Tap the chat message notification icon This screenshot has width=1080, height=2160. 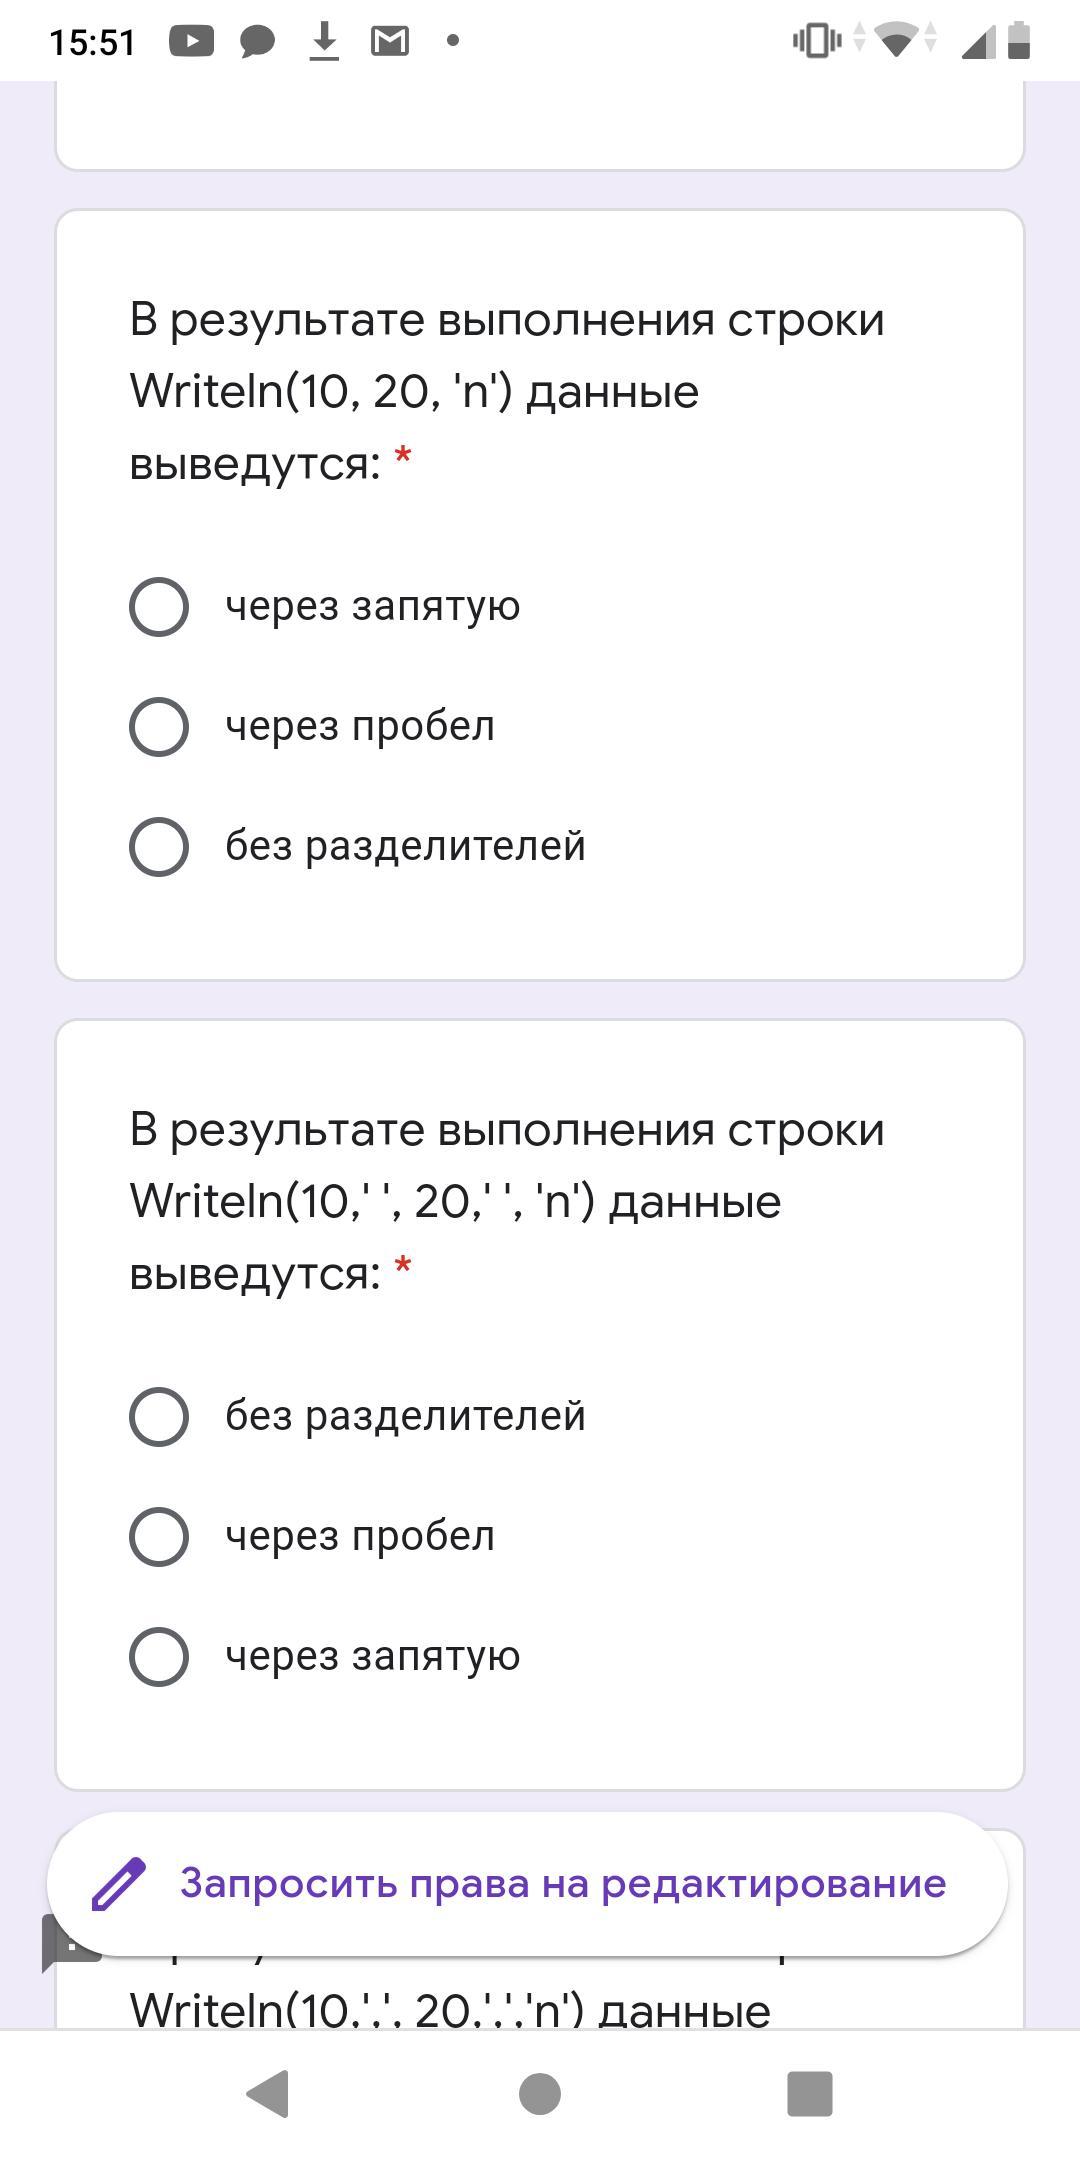click(x=257, y=42)
